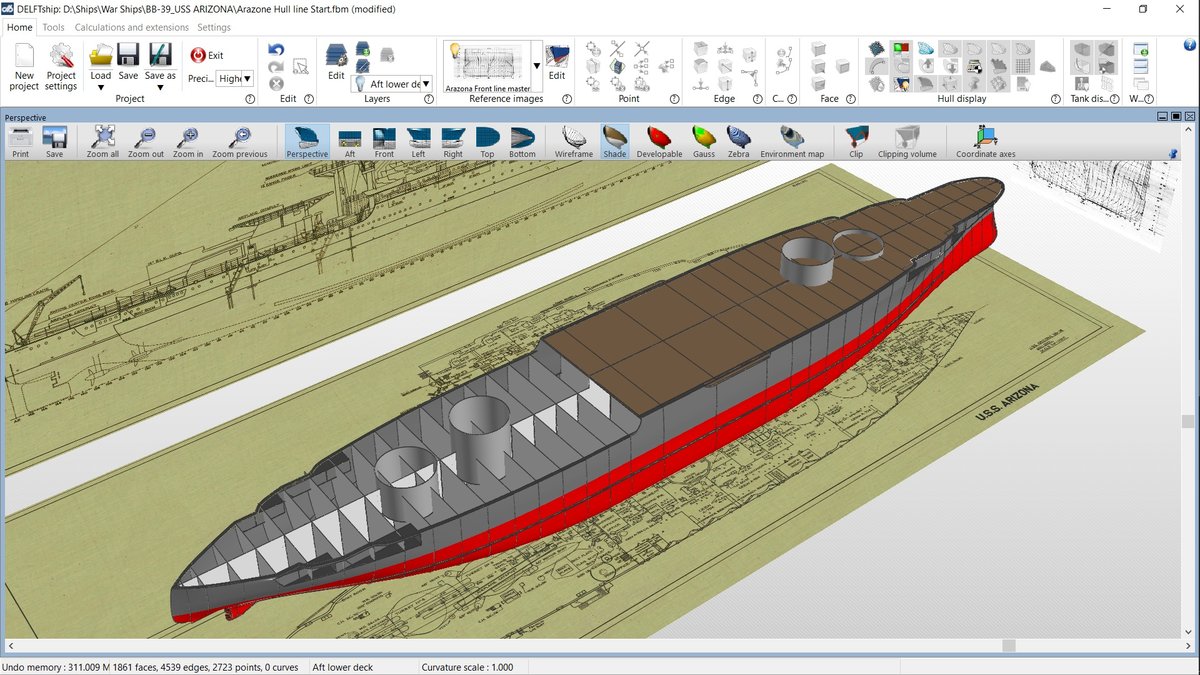Image resolution: width=1200 pixels, height=675 pixels.
Task: Expand the Load dropdown arrow
Action: click(101, 88)
